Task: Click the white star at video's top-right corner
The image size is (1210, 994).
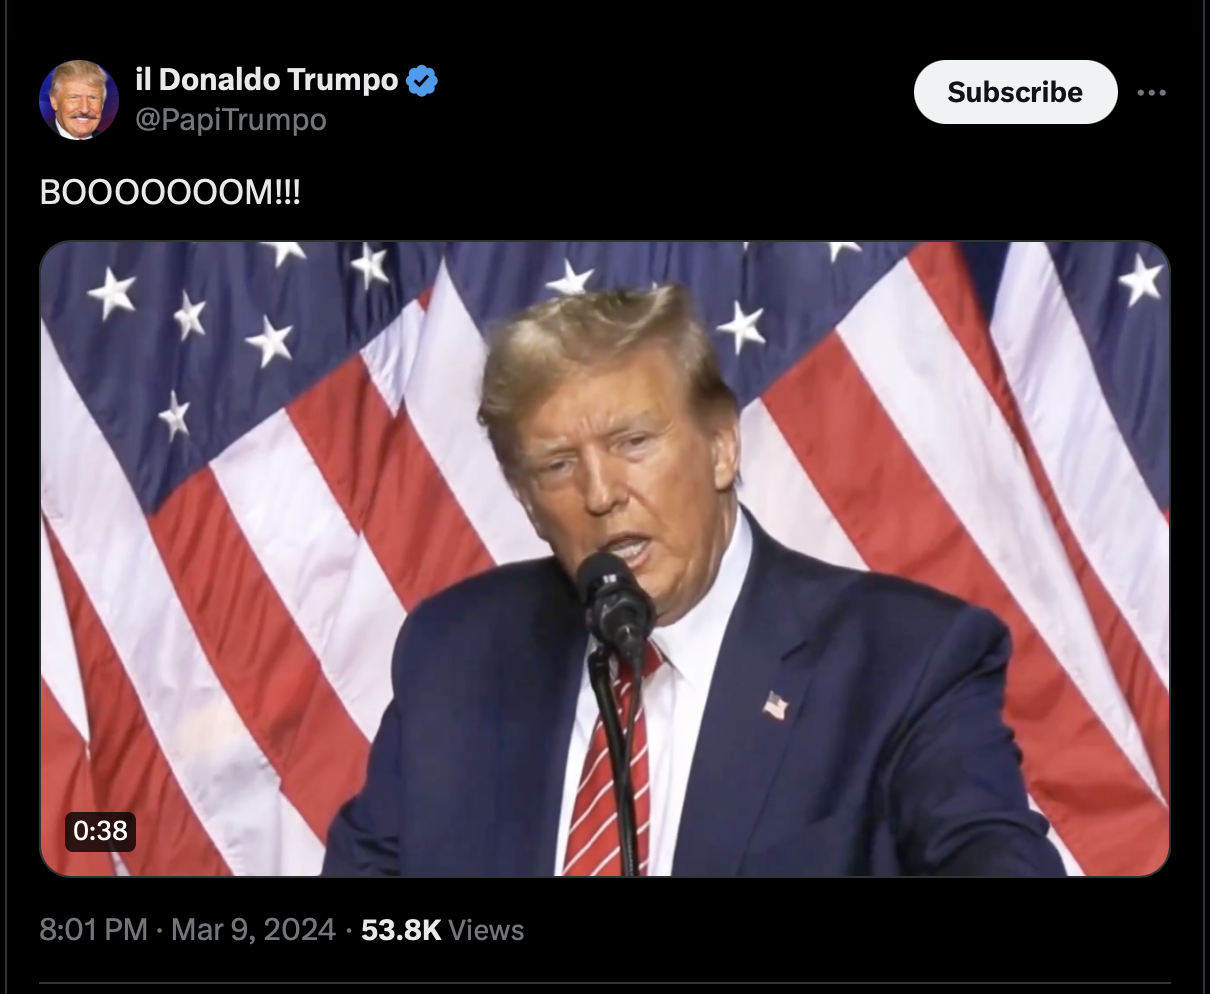Action: pos(1141,279)
